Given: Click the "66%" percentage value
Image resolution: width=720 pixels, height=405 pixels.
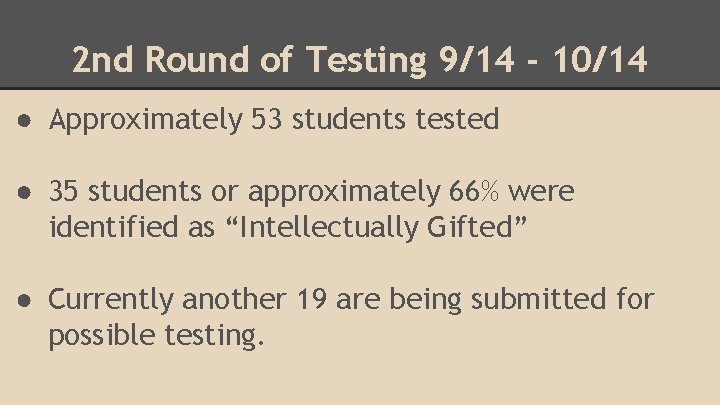Looking at the screenshot, I should pyautogui.click(x=474, y=191).
